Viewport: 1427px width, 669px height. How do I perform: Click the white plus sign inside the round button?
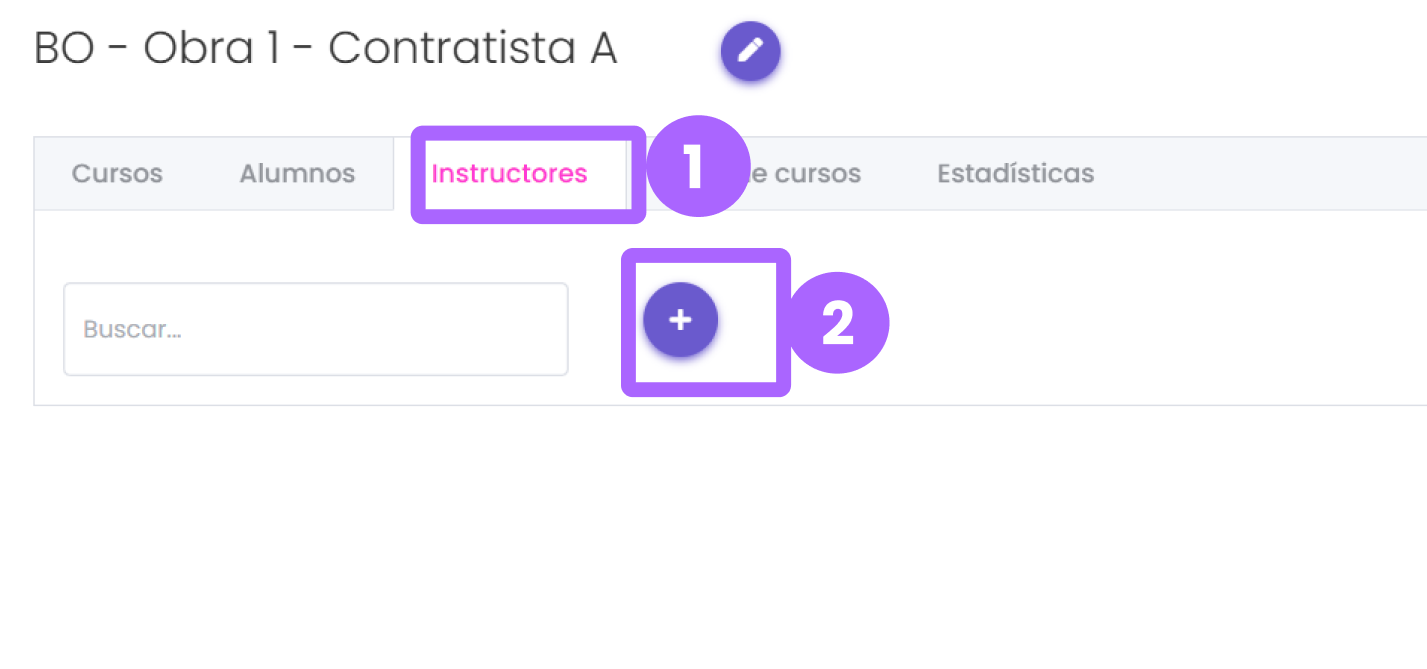(680, 320)
